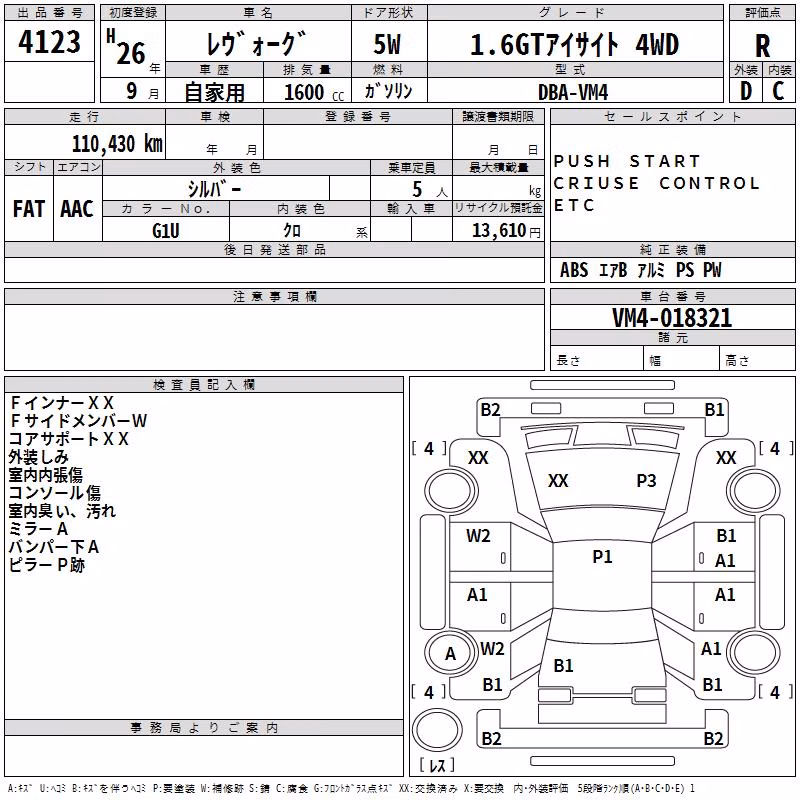Select the registration month 9

click(132, 92)
